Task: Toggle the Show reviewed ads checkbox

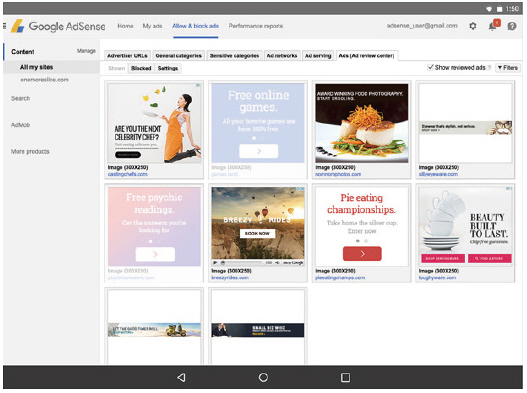Action: click(x=430, y=67)
